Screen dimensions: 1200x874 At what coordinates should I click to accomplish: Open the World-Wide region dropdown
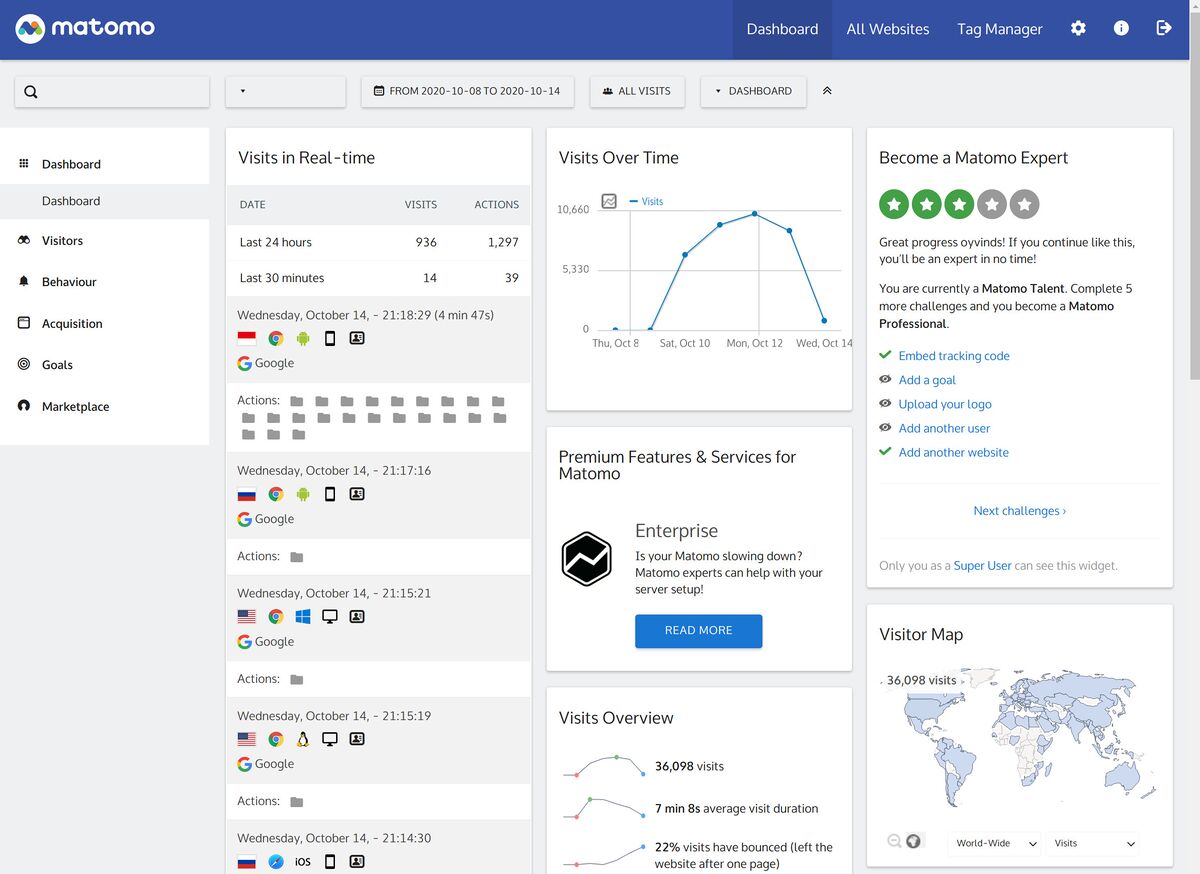[995, 843]
